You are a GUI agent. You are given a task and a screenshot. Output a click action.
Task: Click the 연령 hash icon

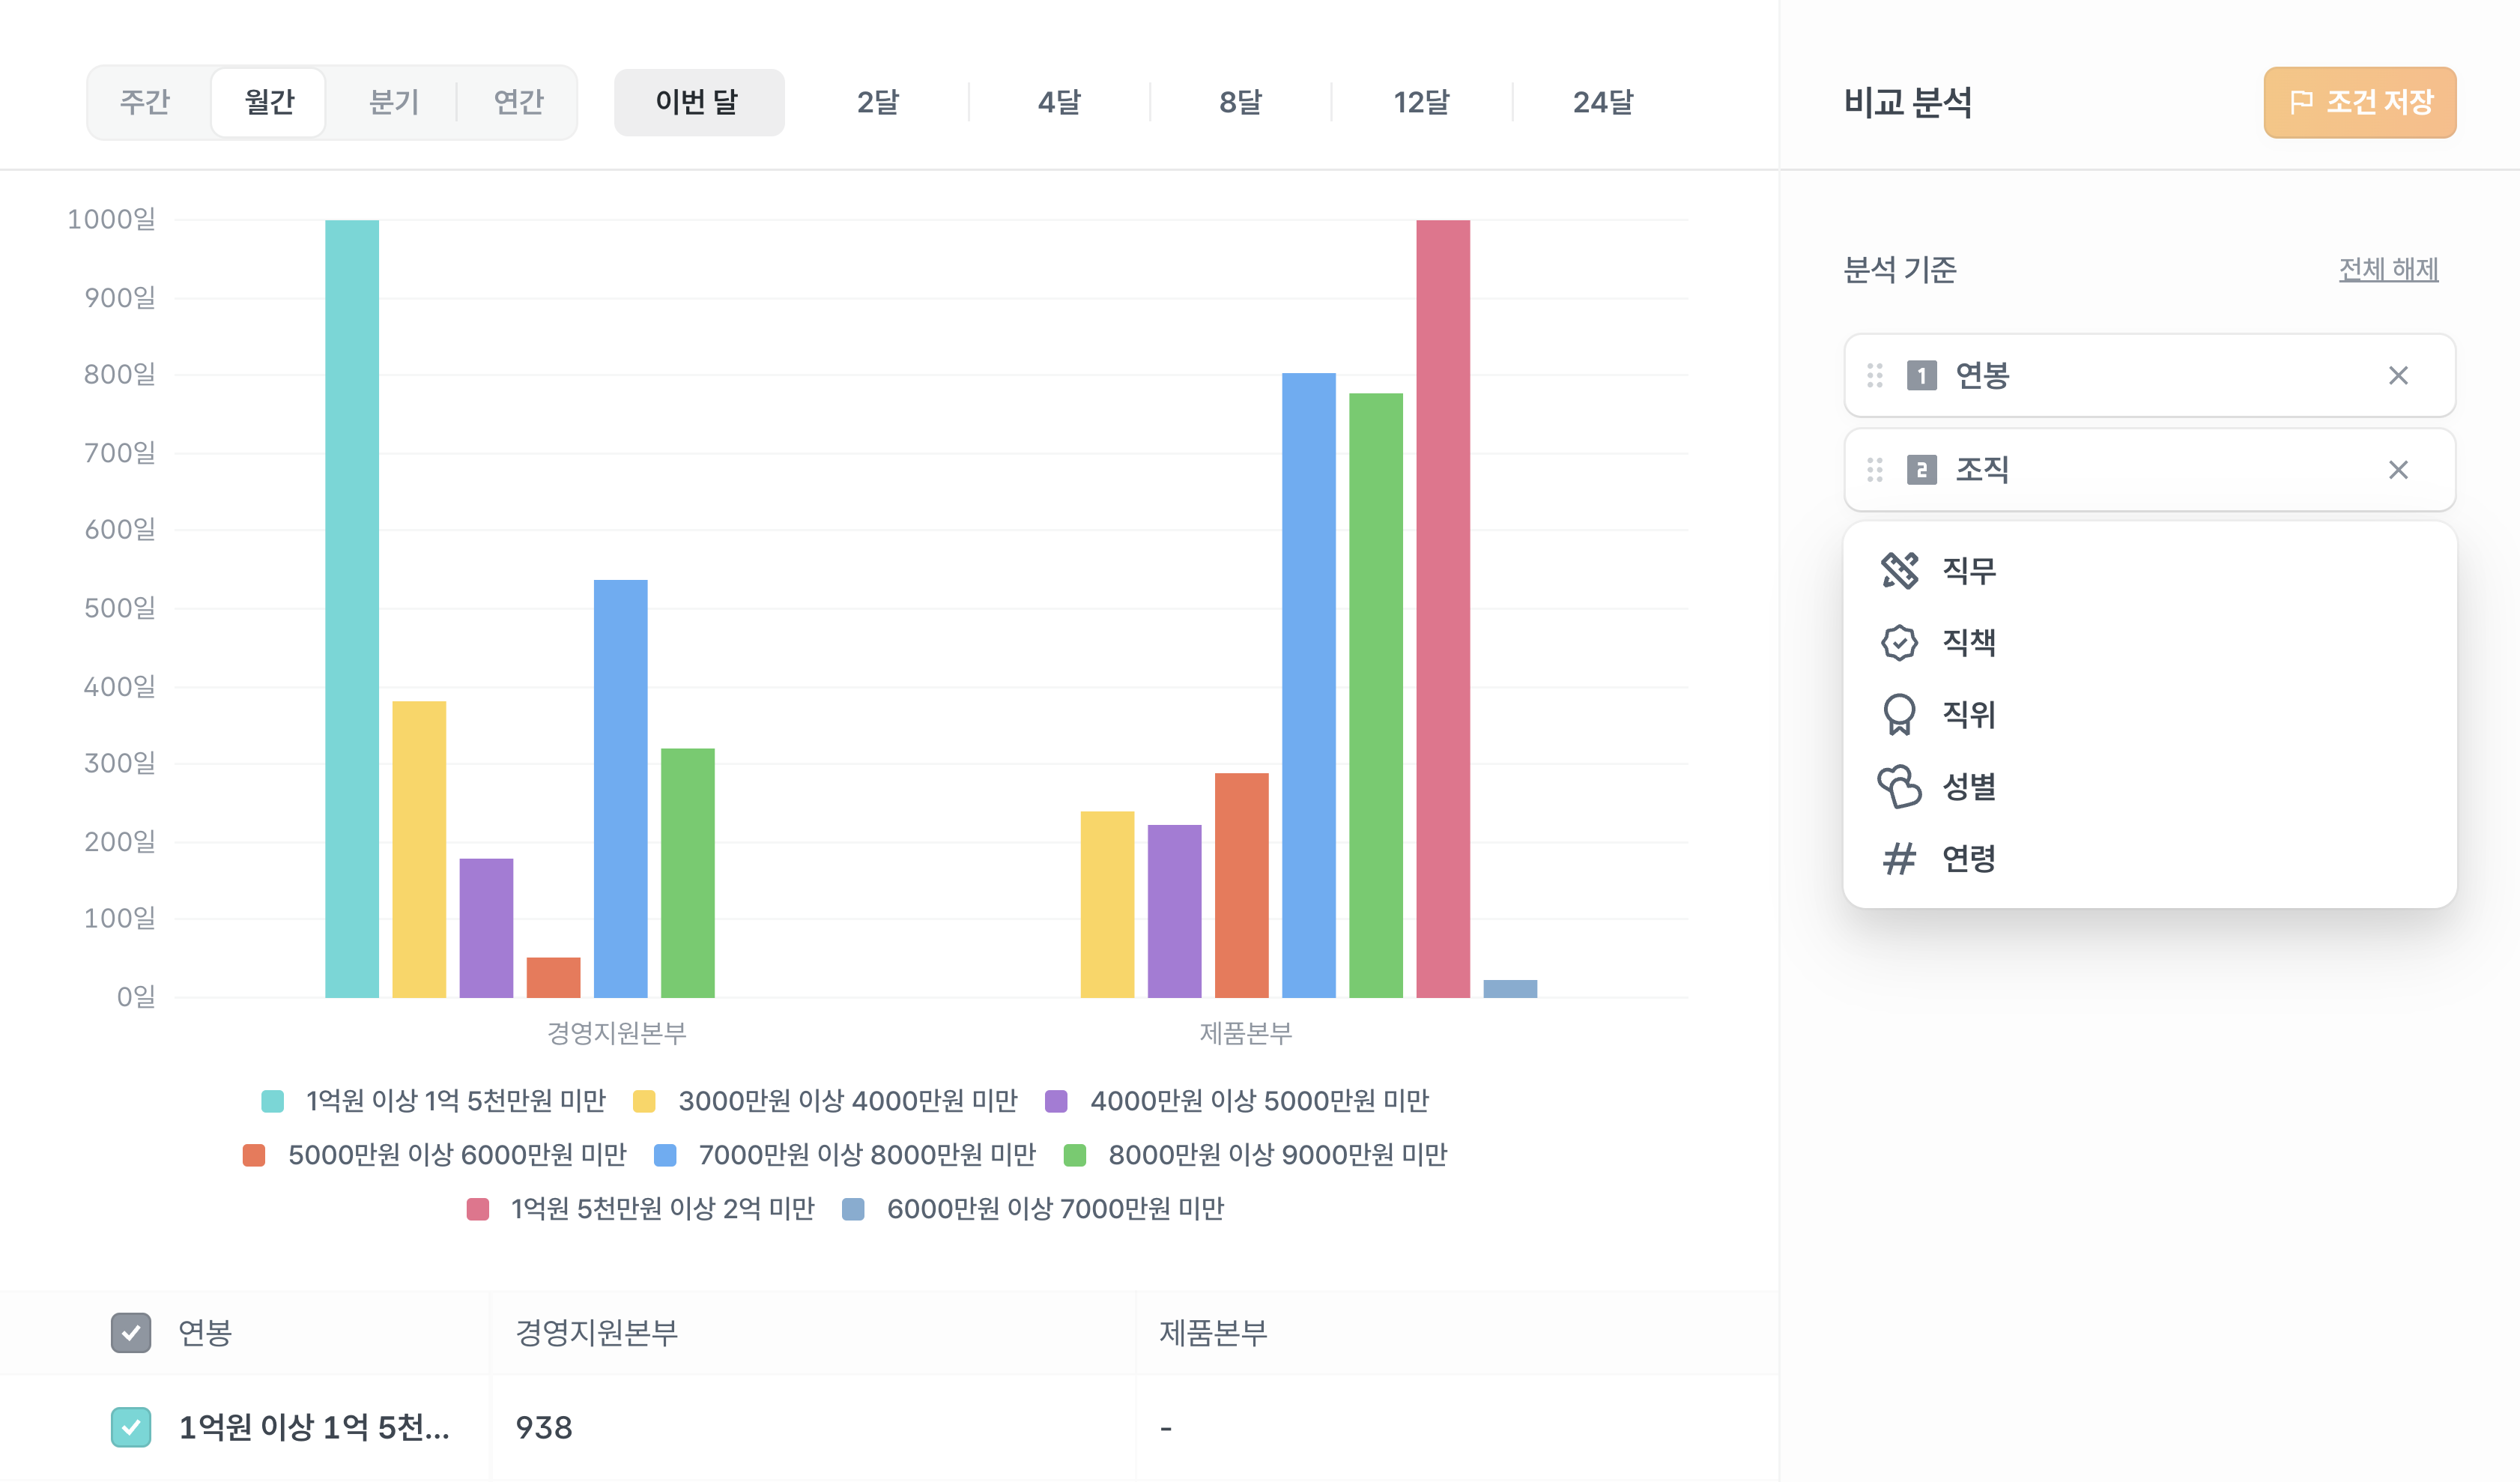click(1899, 858)
